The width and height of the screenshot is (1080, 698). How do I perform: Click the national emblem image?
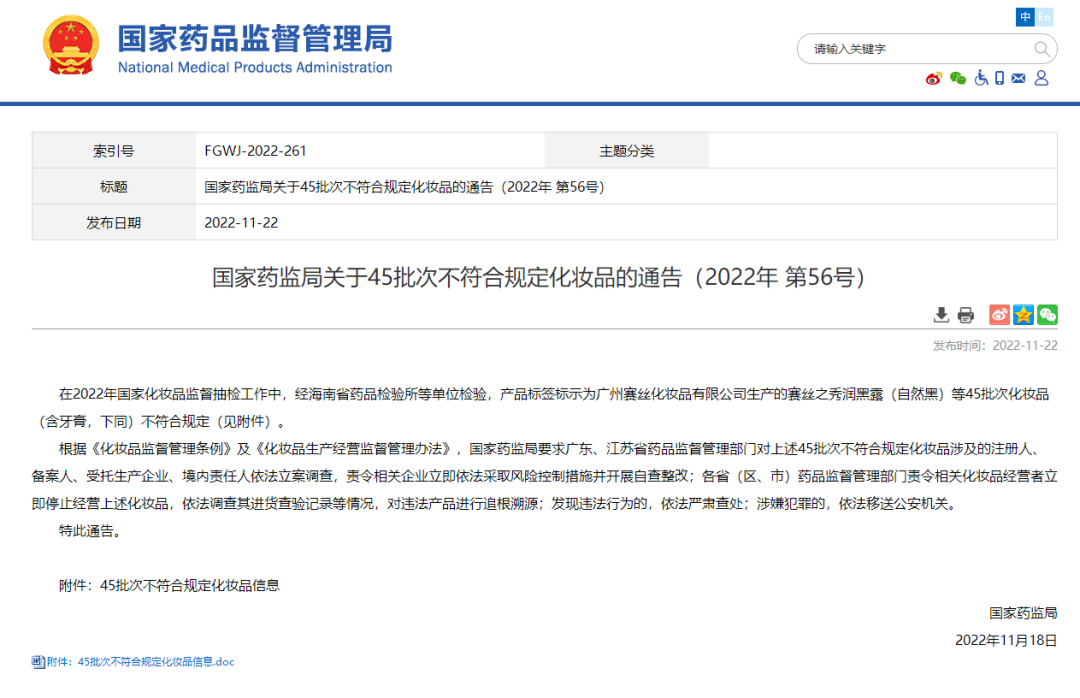[x=70, y=45]
